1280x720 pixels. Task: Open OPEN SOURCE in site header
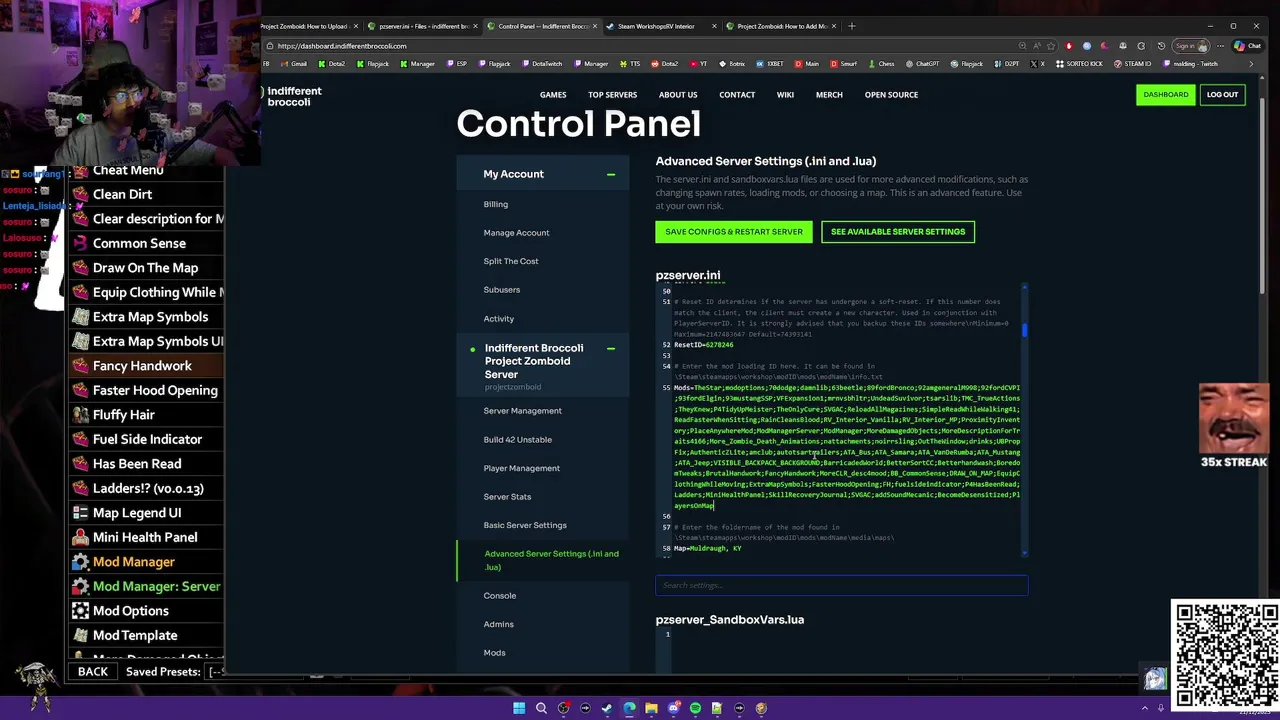[891, 95]
